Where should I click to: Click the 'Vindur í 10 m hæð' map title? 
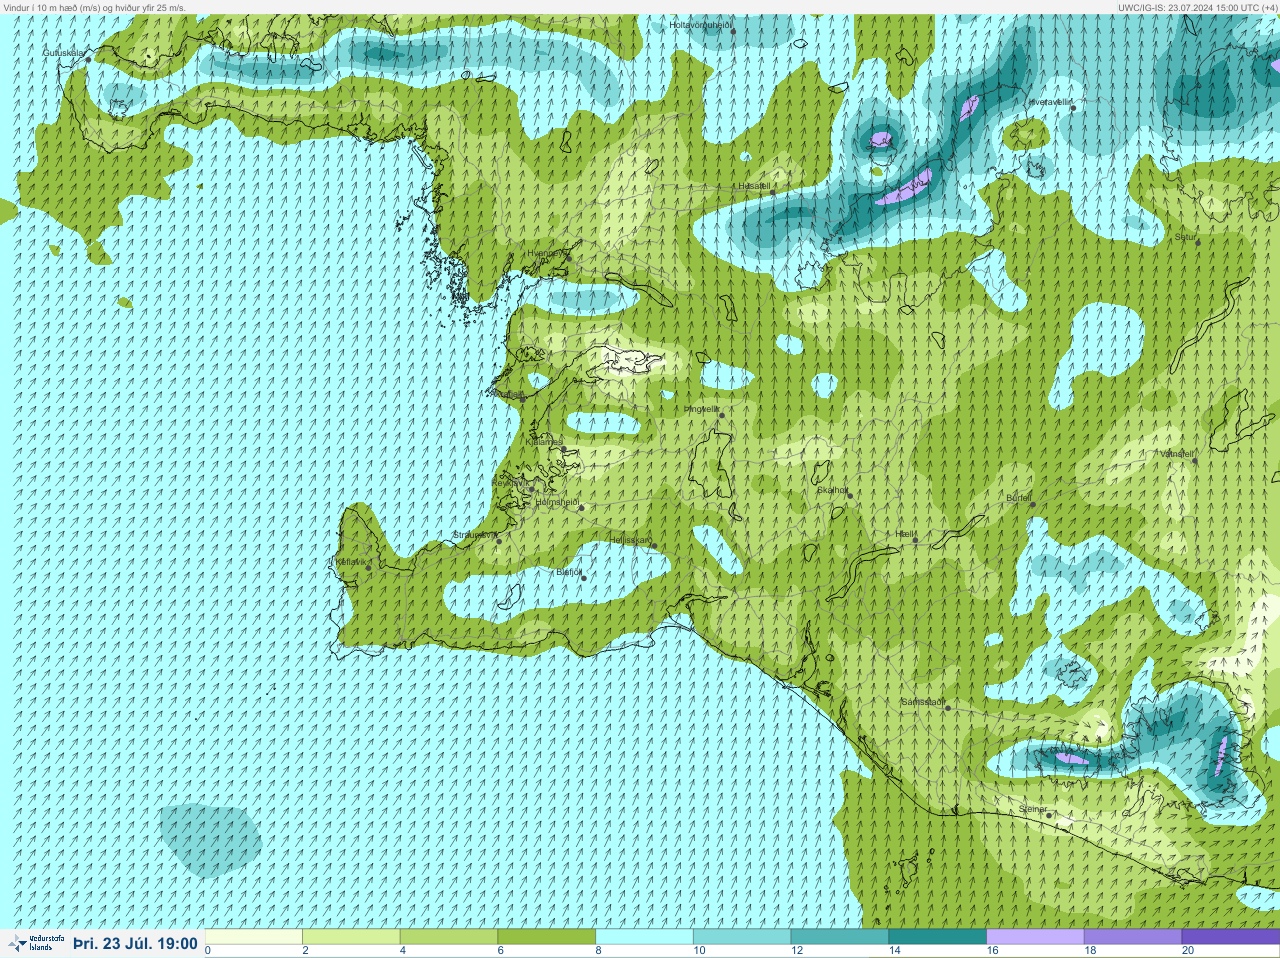coord(95,7)
